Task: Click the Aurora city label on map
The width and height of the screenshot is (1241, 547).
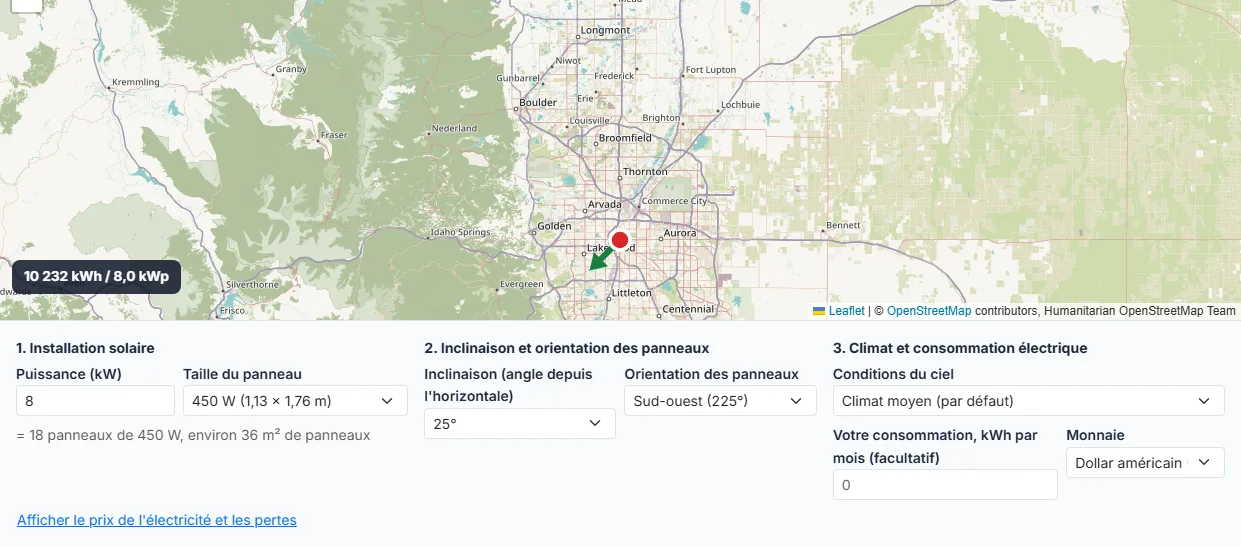Action: (x=680, y=233)
